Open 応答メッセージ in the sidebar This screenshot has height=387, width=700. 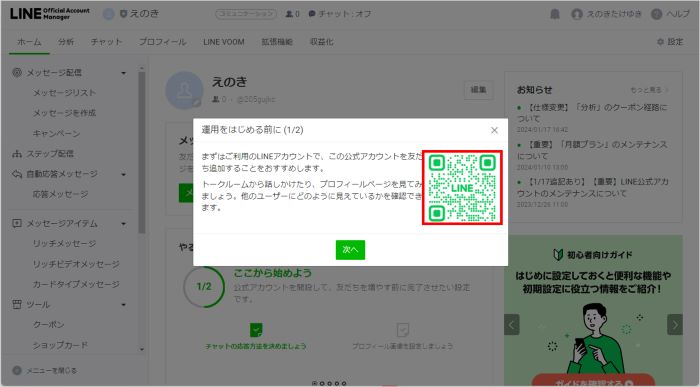click(60, 195)
